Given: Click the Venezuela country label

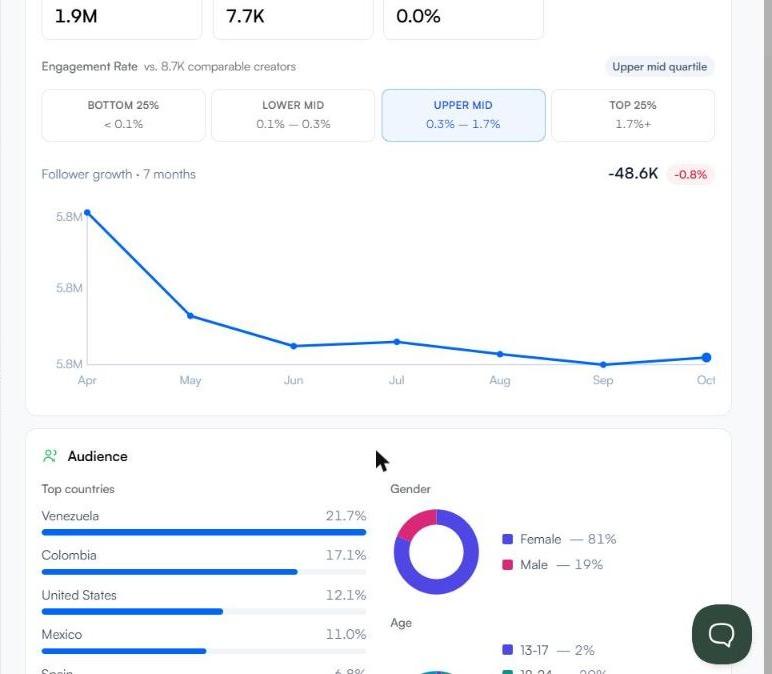Looking at the screenshot, I should tap(70, 516).
